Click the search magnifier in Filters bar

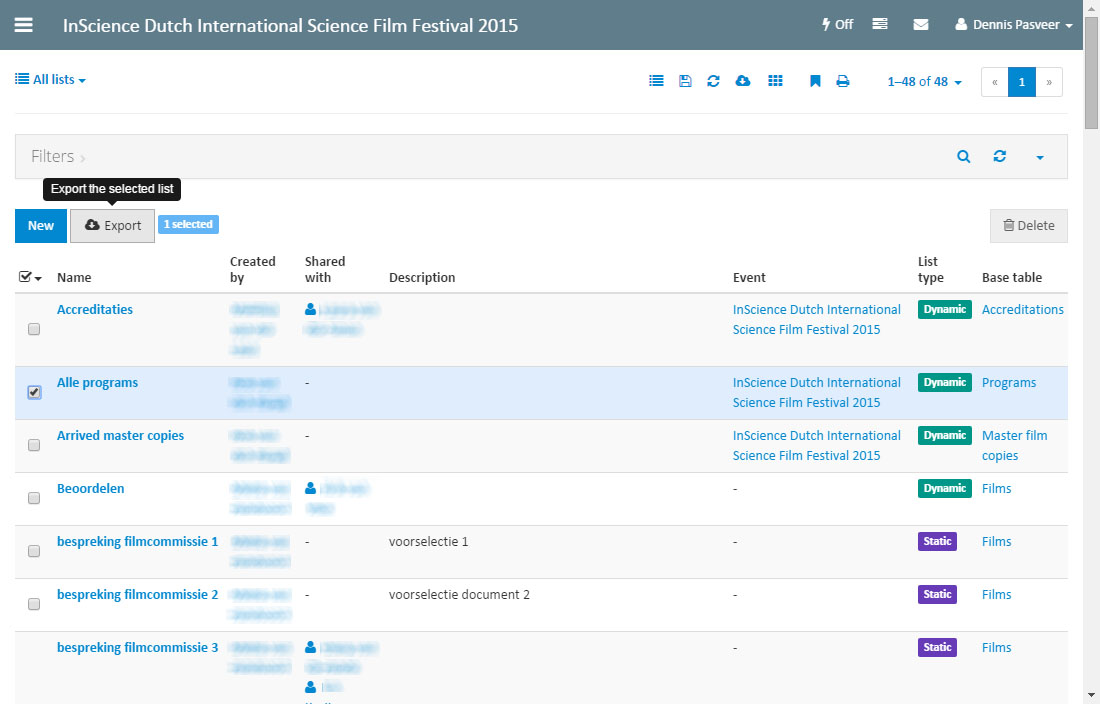(964, 157)
